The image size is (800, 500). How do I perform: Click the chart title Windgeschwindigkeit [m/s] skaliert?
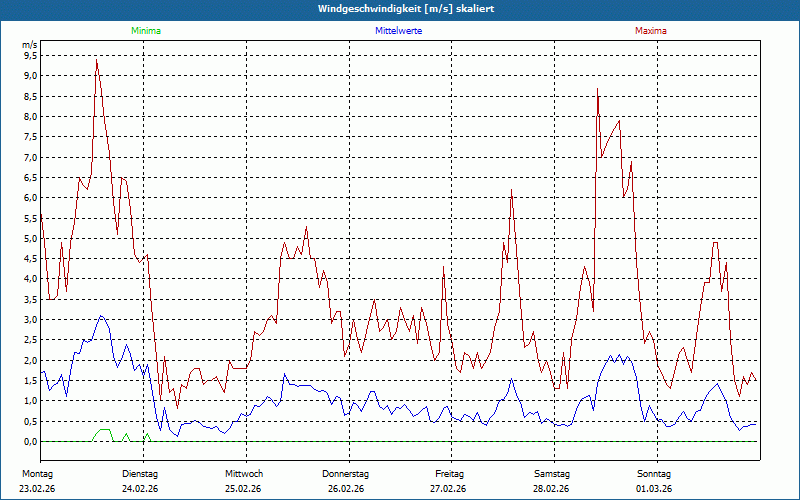(406, 9)
